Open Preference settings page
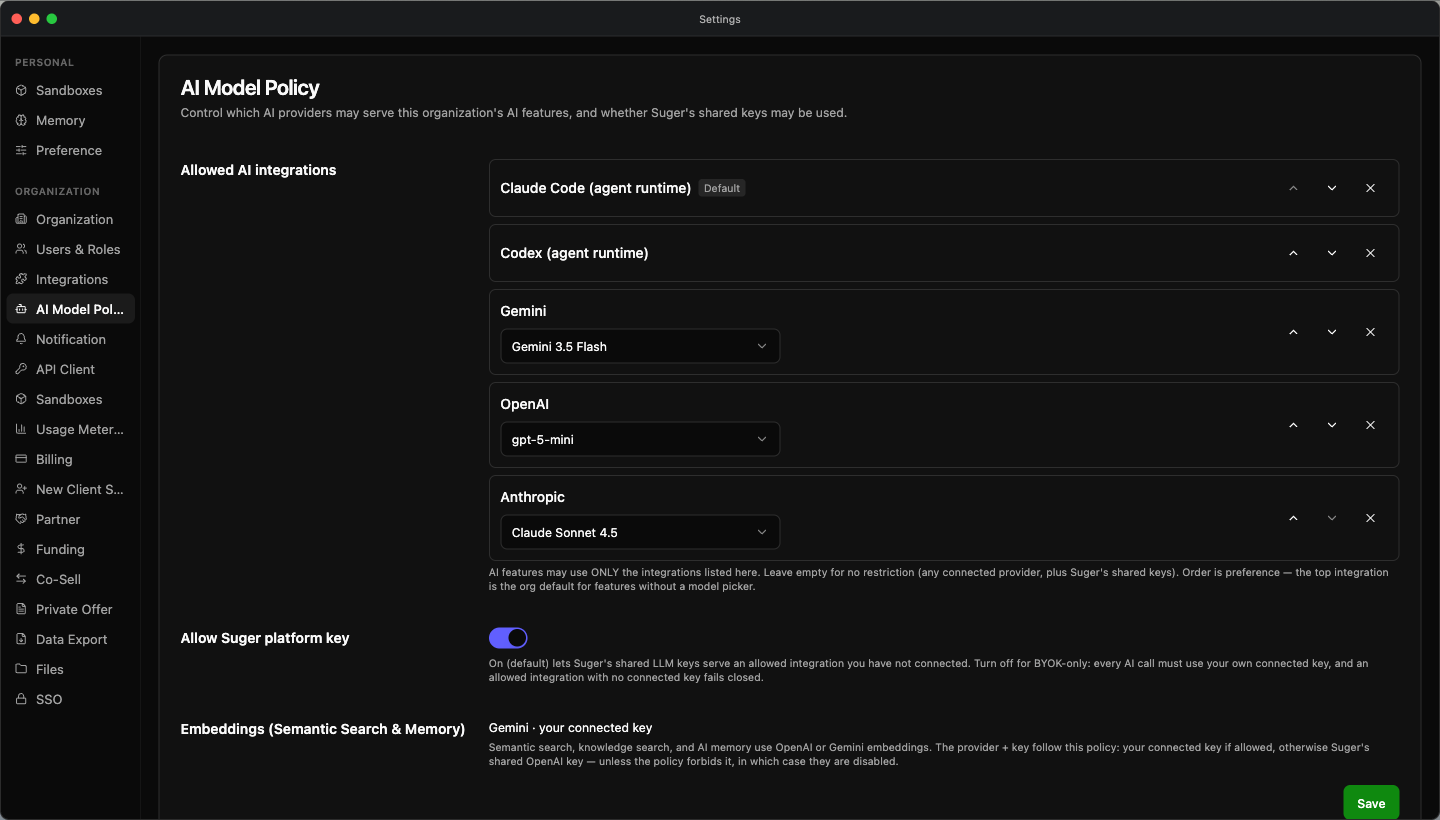Image resolution: width=1440 pixels, height=820 pixels. 70,150
